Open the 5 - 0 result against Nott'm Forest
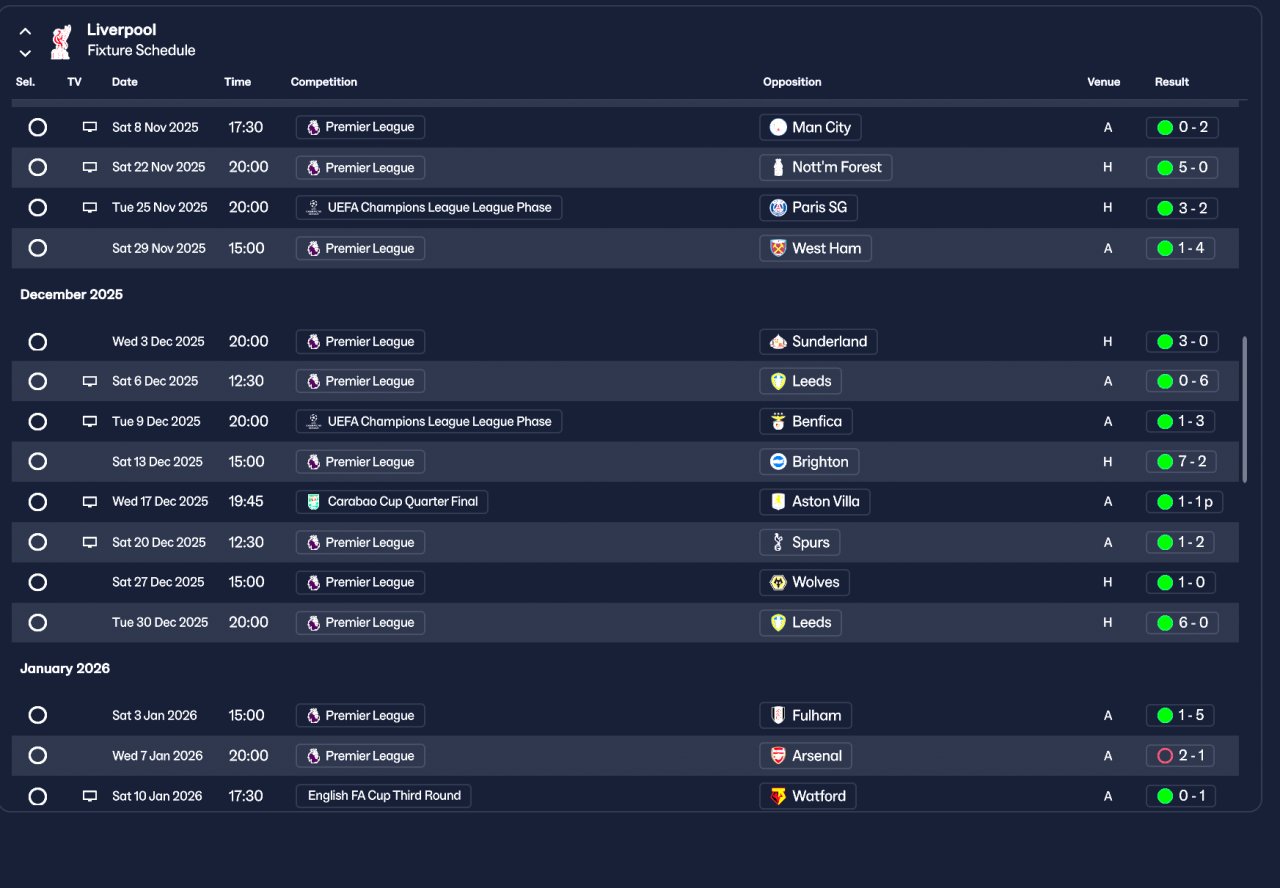The width and height of the screenshot is (1280, 888). [1182, 167]
